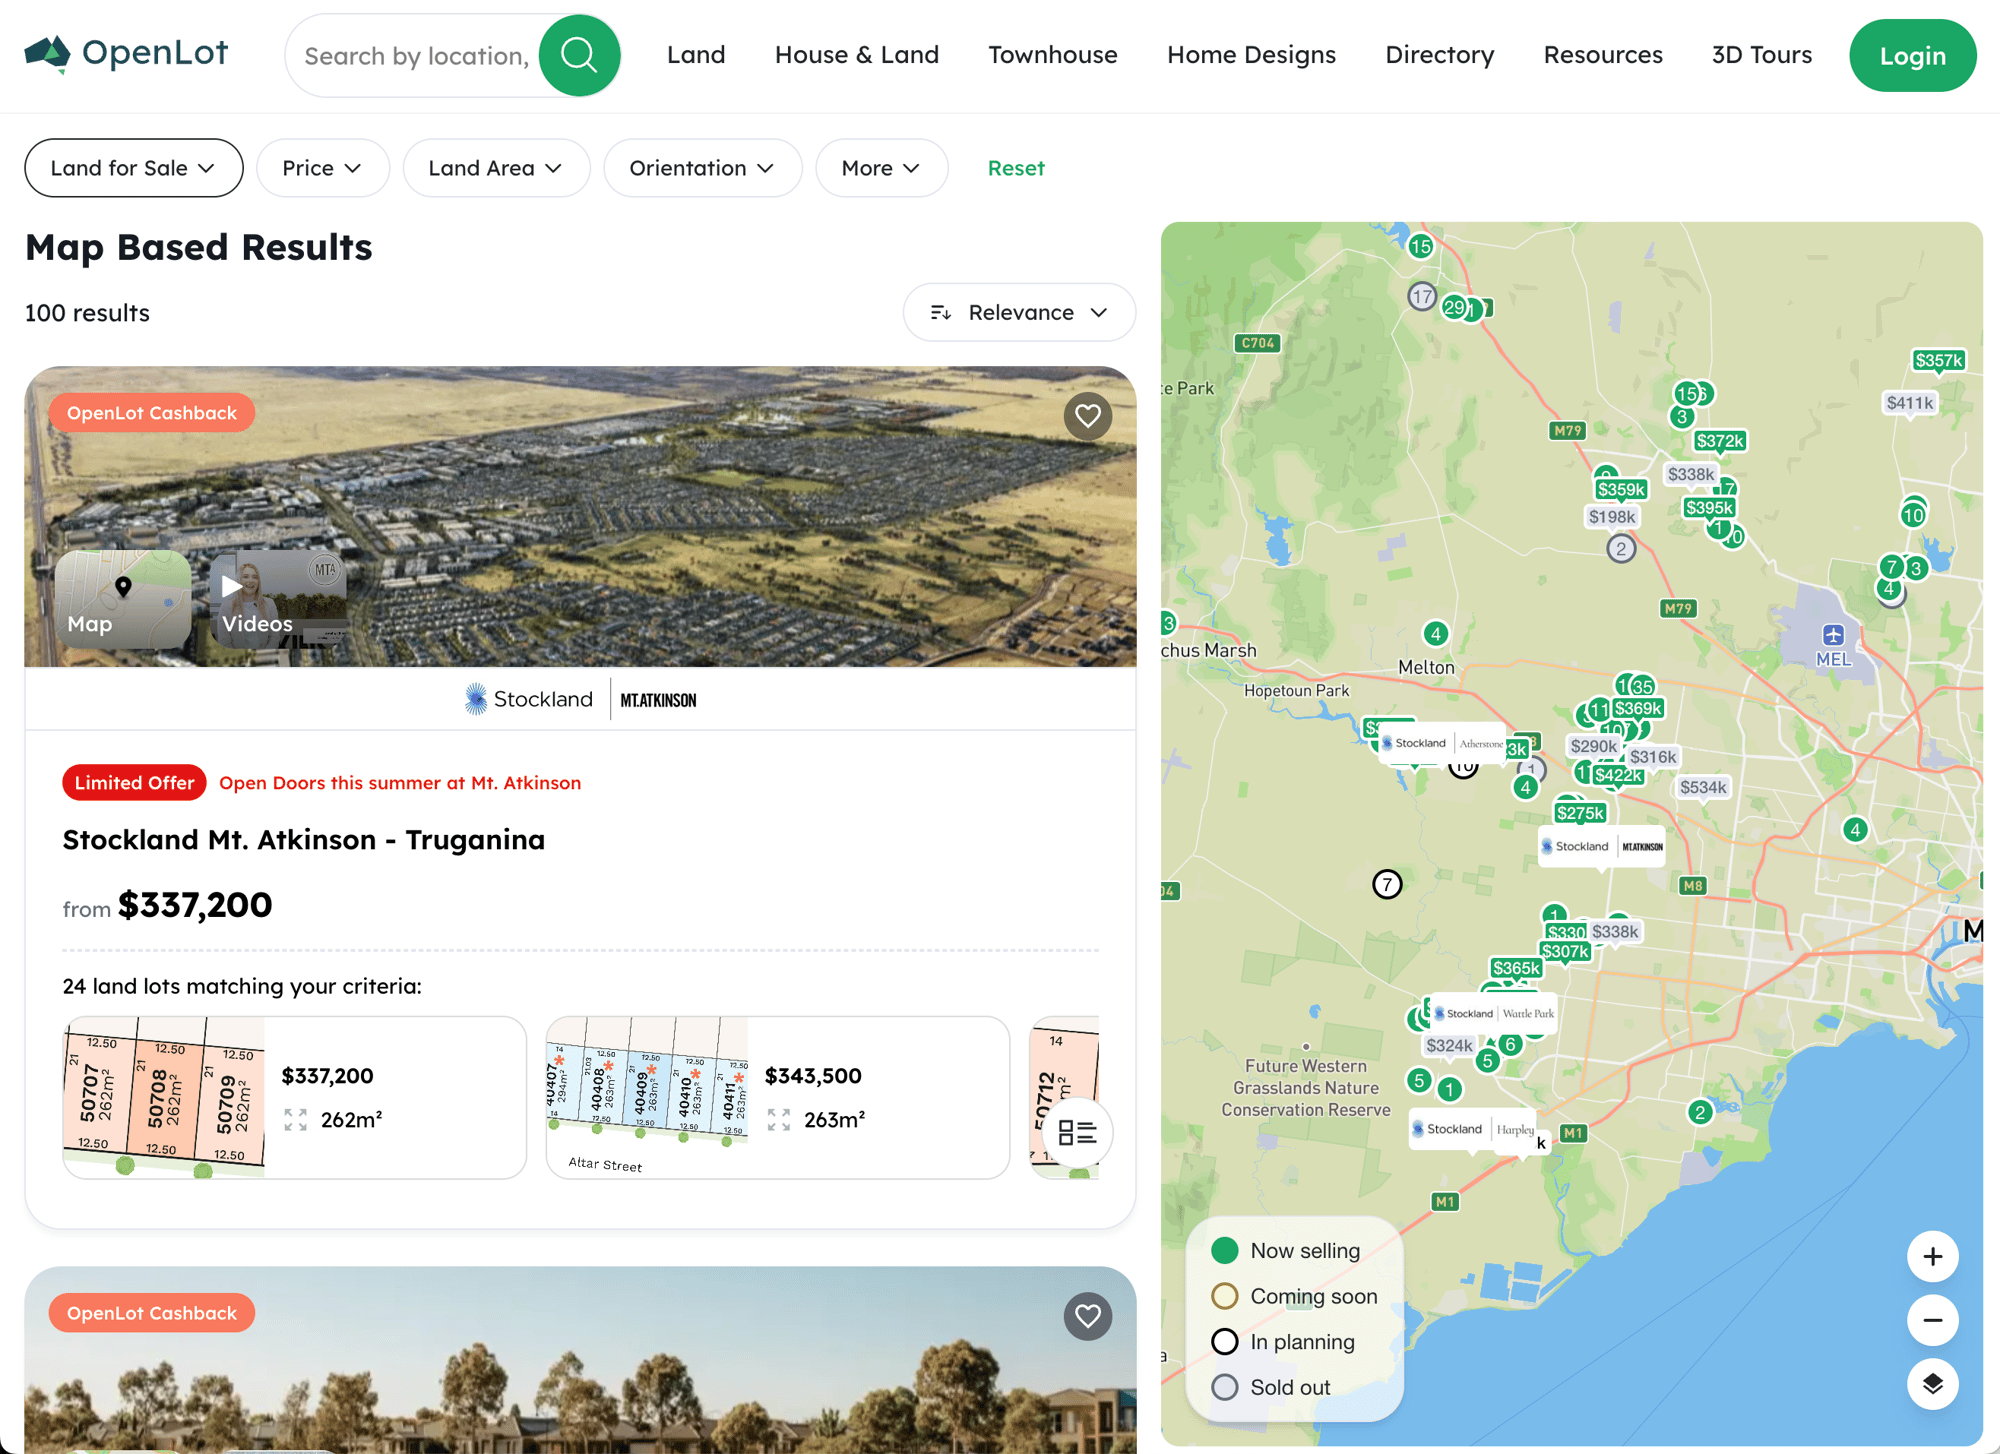Expand the Land Area filter
Viewport: 2000px width, 1454px height.
pyautogui.click(x=496, y=168)
